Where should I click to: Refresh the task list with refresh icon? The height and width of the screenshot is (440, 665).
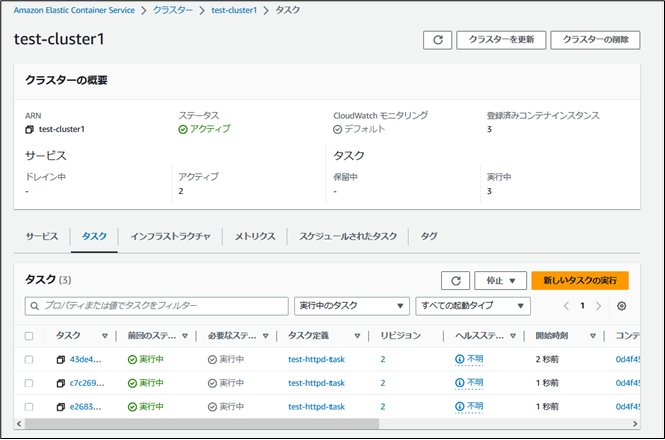tap(455, 280)
